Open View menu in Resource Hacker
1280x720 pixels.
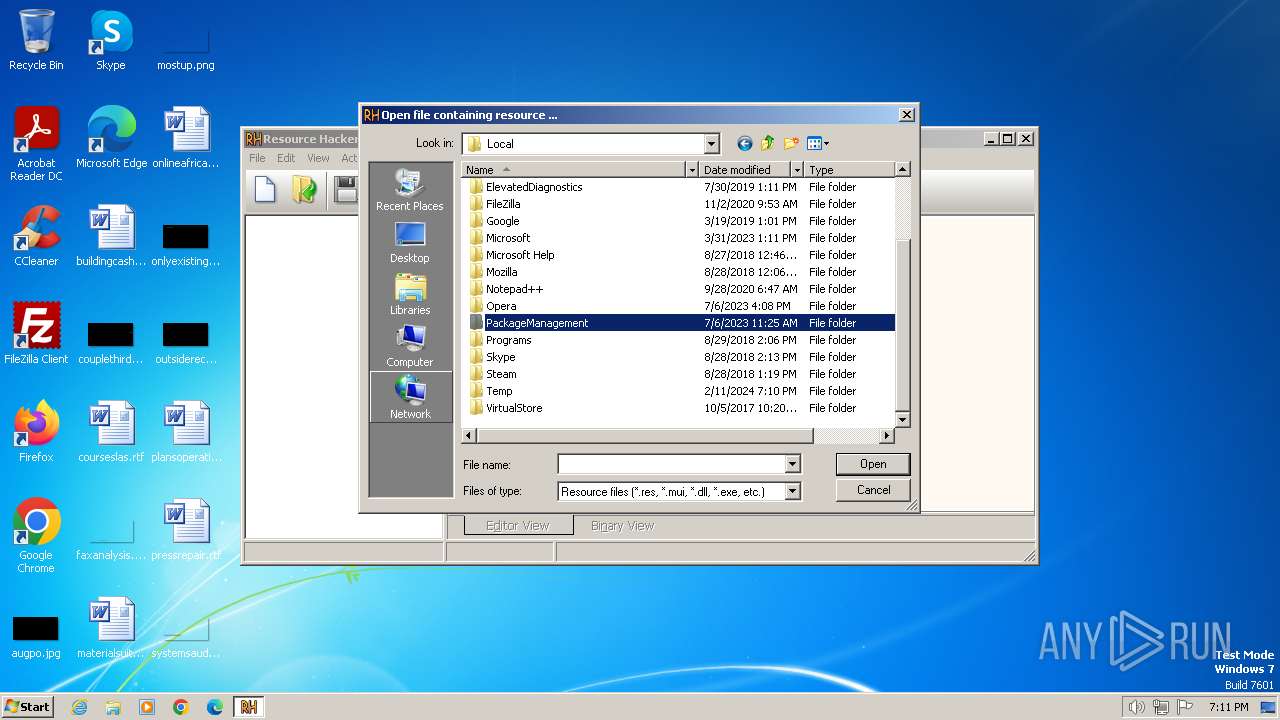(x=318, y=158)
